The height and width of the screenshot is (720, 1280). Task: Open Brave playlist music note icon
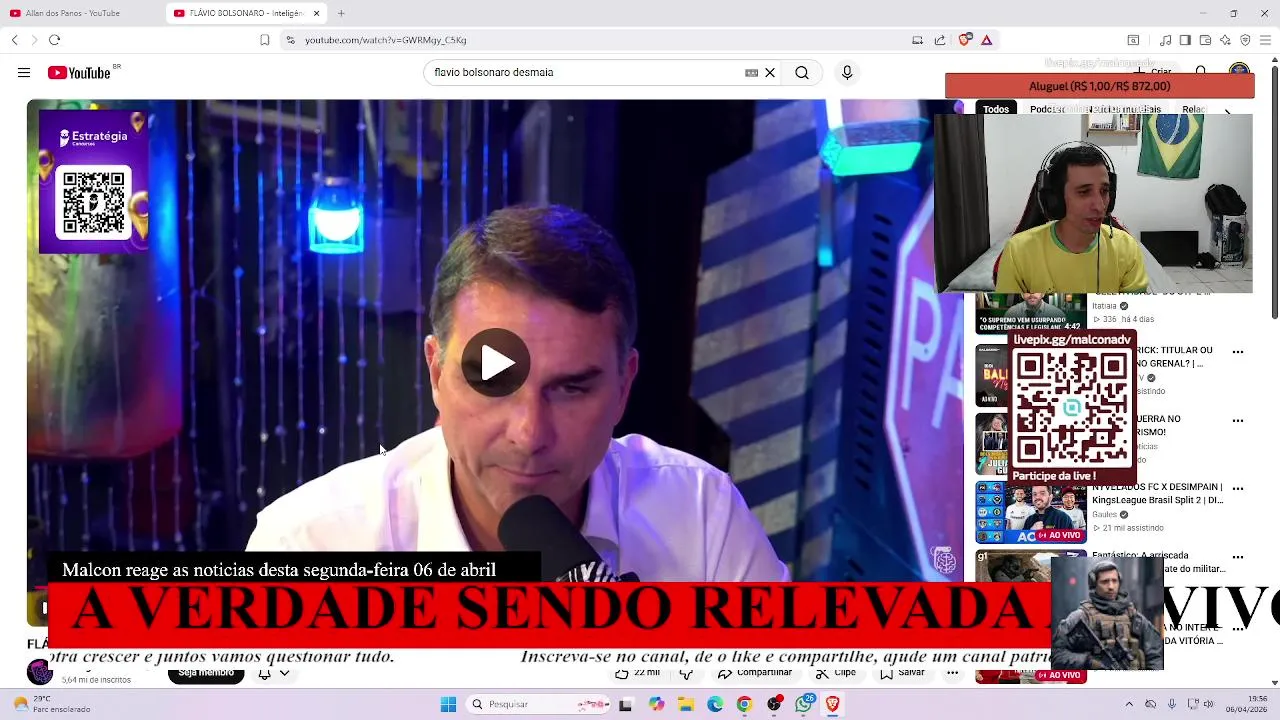[1165, 40]
